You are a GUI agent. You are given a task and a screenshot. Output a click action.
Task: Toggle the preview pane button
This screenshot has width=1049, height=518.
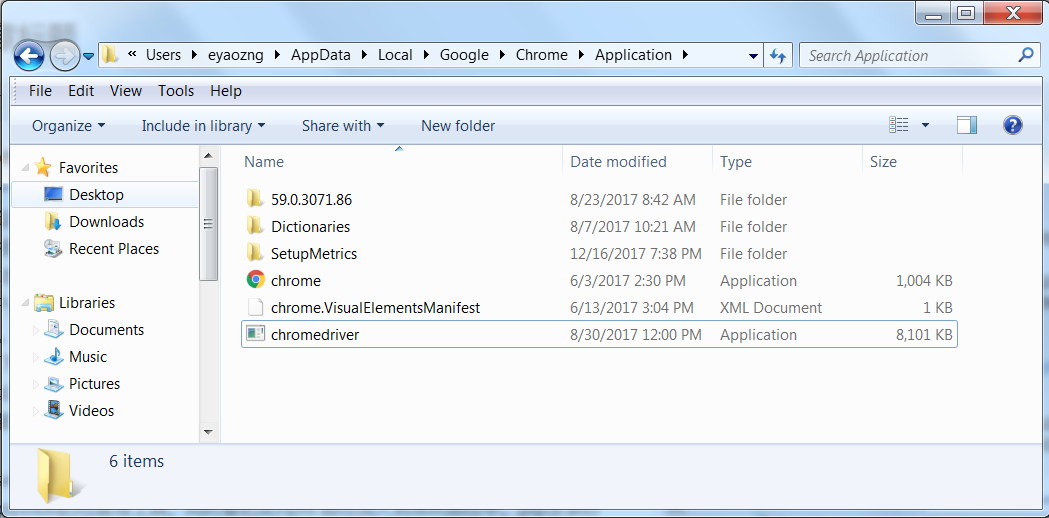tap(967, 125)
